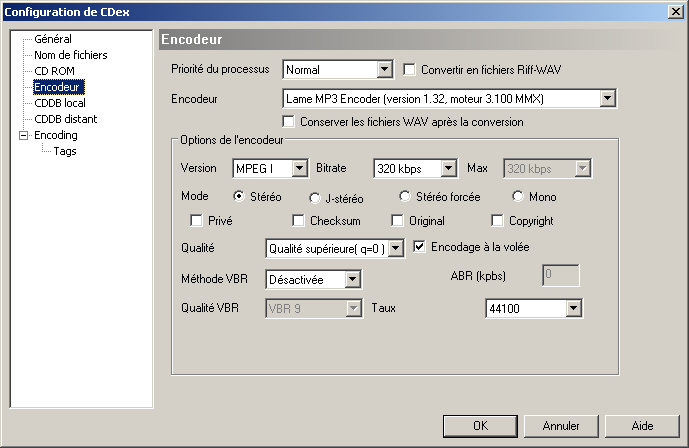This screenshot has height=448, width=689.
Task: Open the Qualité dropdown
Action: tap(335, 249)
